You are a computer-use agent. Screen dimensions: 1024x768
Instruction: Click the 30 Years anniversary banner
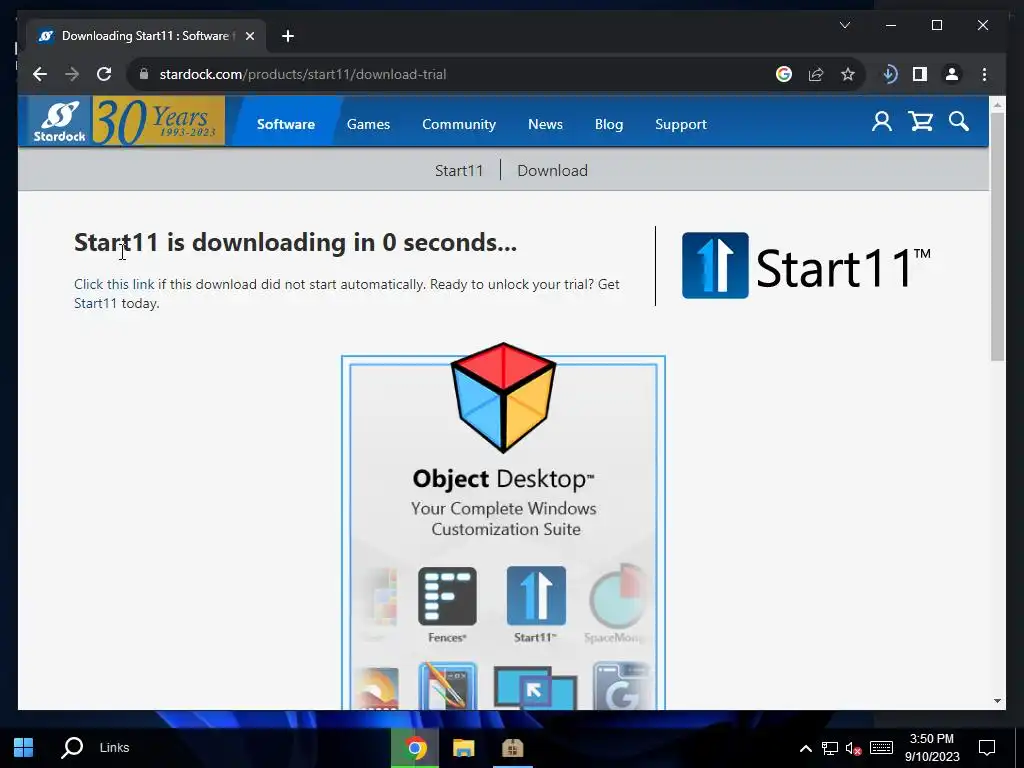click(159, 121)
